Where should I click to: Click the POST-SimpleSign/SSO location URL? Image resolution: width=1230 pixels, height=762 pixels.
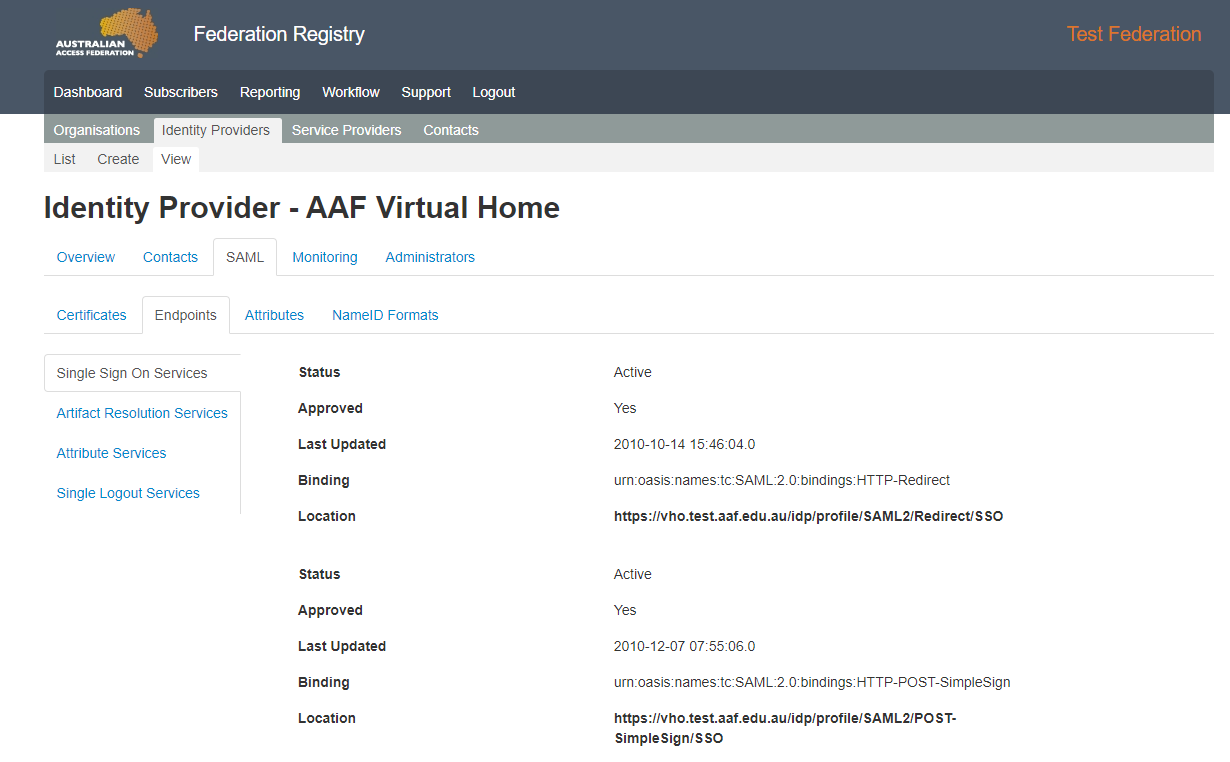coord(785,729)
